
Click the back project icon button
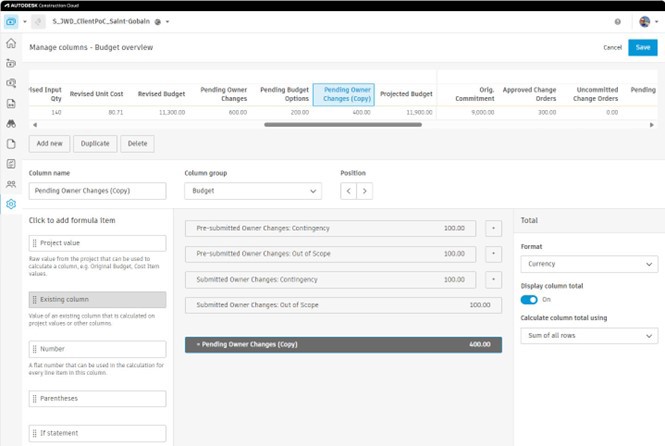[38, 22]
